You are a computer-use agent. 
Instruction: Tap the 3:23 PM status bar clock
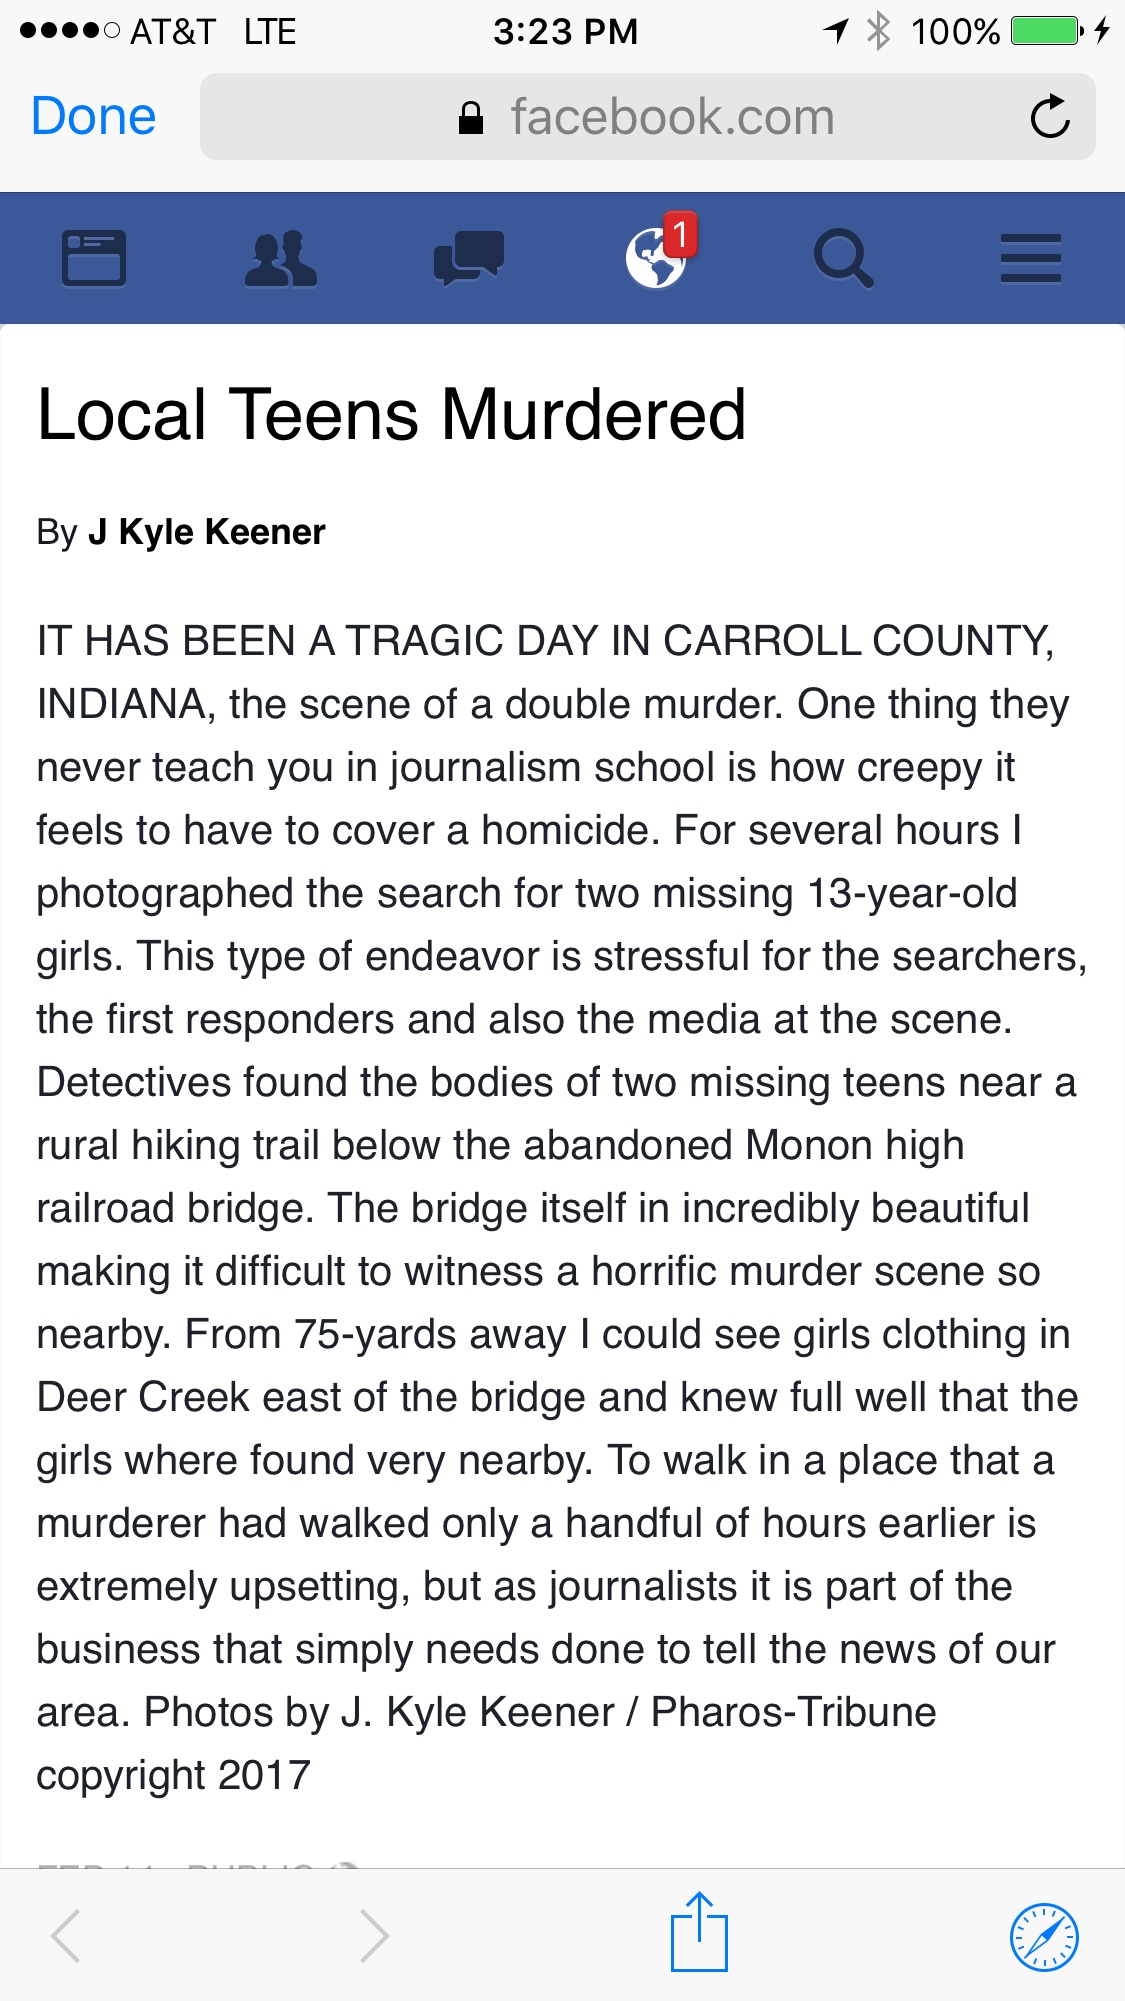tap(565, 32)
